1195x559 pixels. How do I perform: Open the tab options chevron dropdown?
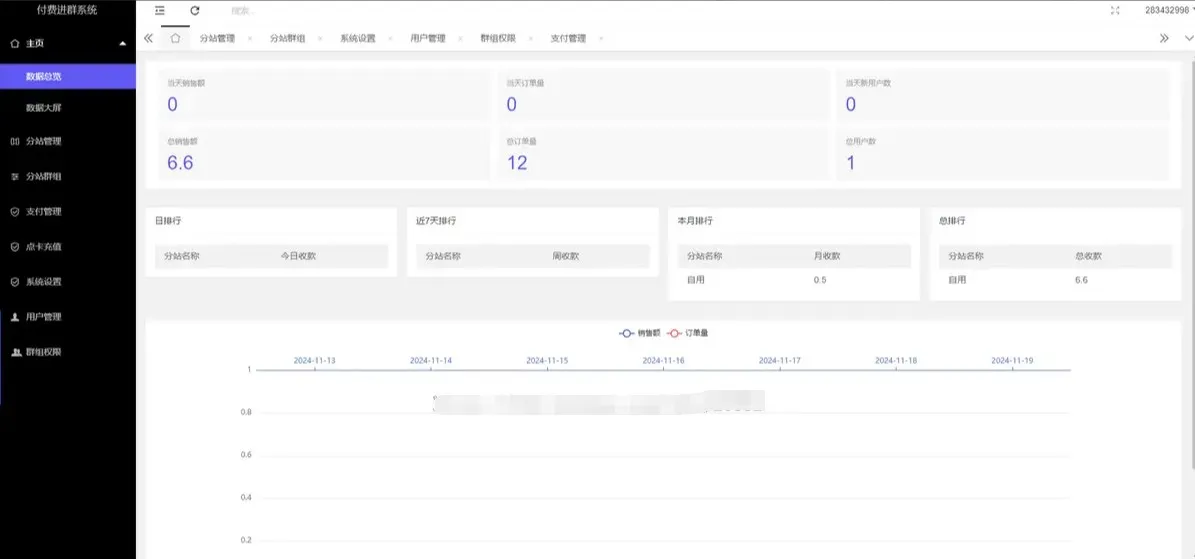pos(1188,38)
